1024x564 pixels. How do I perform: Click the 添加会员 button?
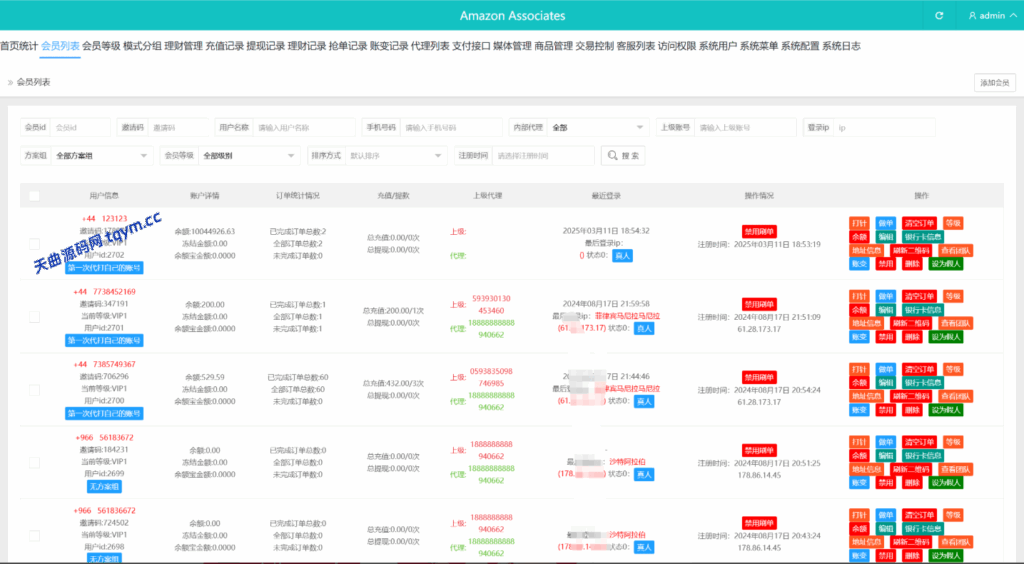tap(995, 82)
